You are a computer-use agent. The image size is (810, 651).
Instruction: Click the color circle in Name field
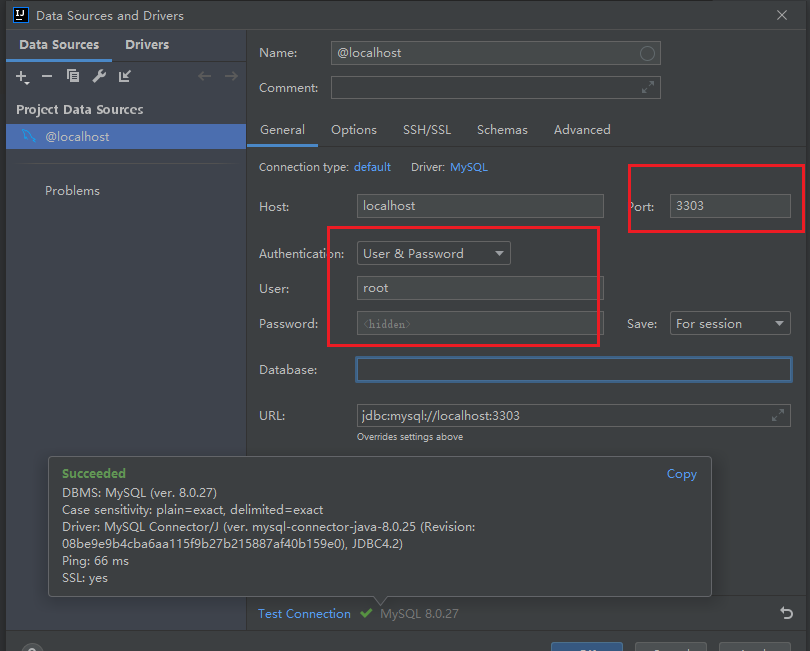(x=647, y=53)
